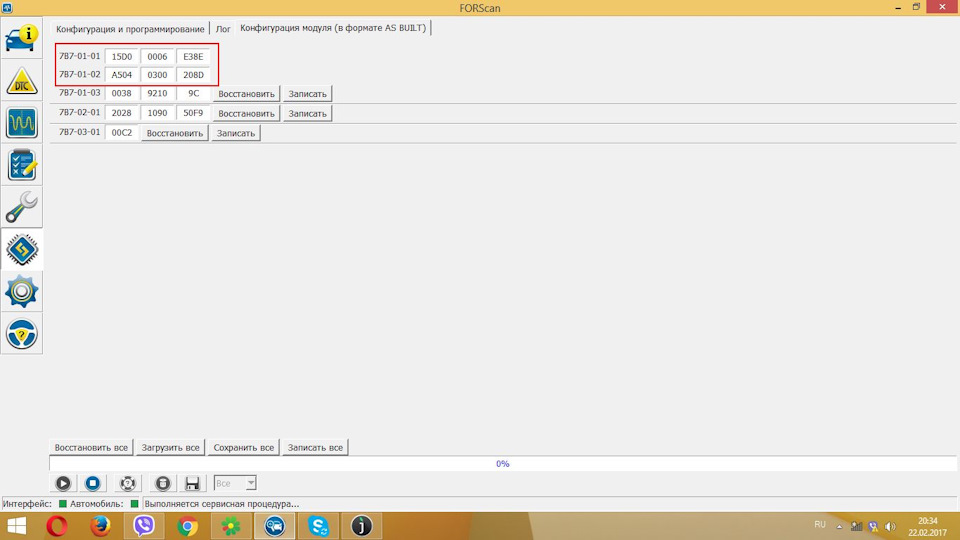Screen dimensions: 960x540
Task: Open the ICQ flower icon in taskbar
Action: point(231,526)
